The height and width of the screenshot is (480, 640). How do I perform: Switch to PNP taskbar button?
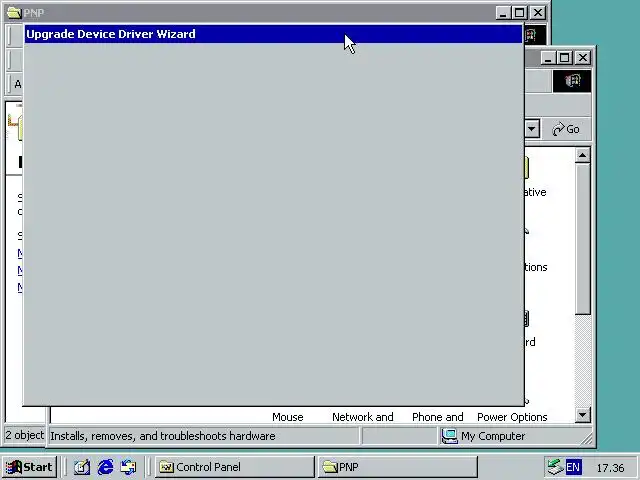click(397, 467)
